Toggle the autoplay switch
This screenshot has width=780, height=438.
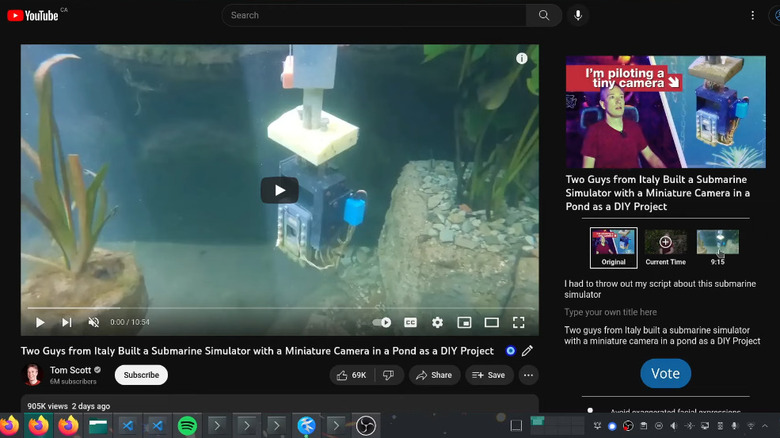pos(382,322)
